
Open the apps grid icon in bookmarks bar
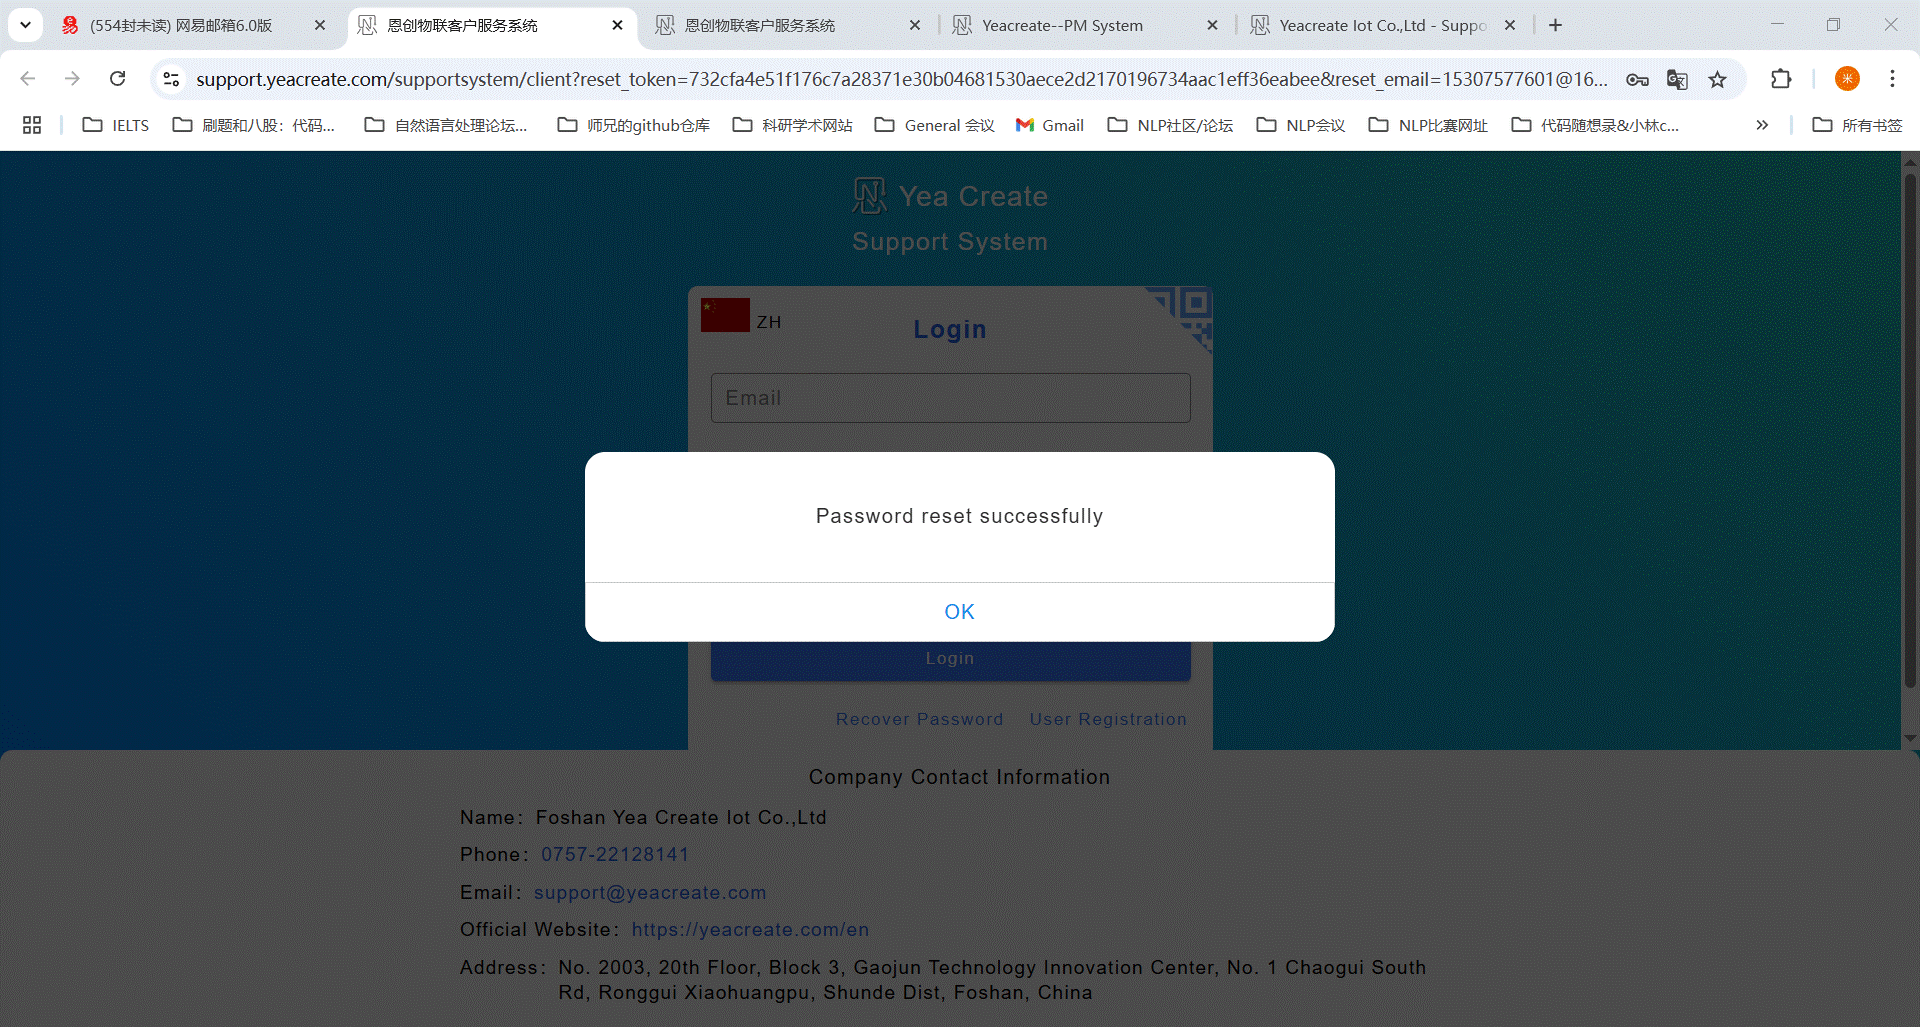(x=32, y=125)
